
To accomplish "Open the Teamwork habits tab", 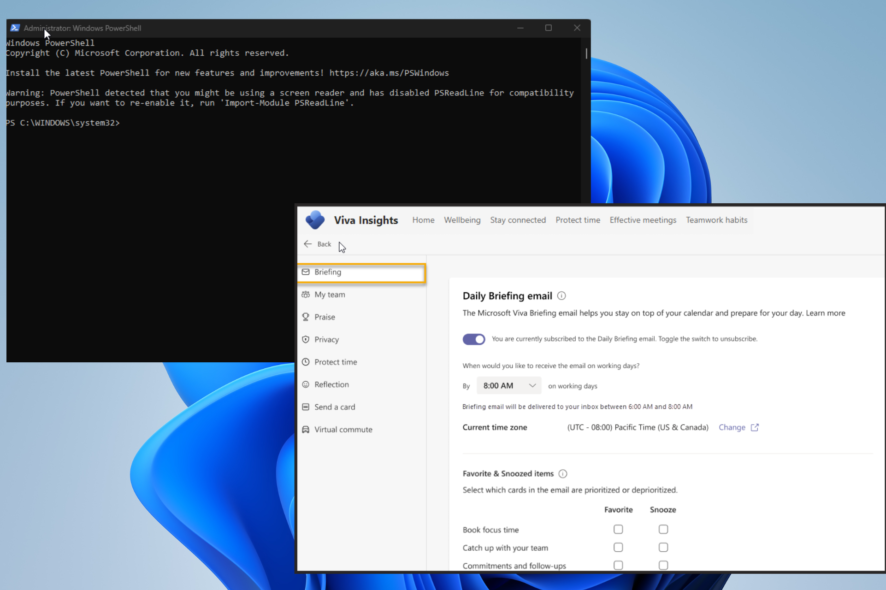I will pos(716,220).
